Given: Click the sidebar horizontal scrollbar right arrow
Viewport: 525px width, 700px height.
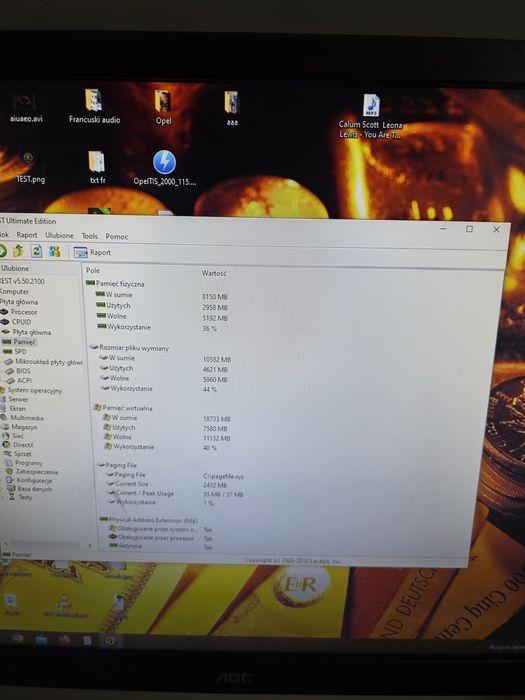Looking at the screenshot, I should click(90, 546).
